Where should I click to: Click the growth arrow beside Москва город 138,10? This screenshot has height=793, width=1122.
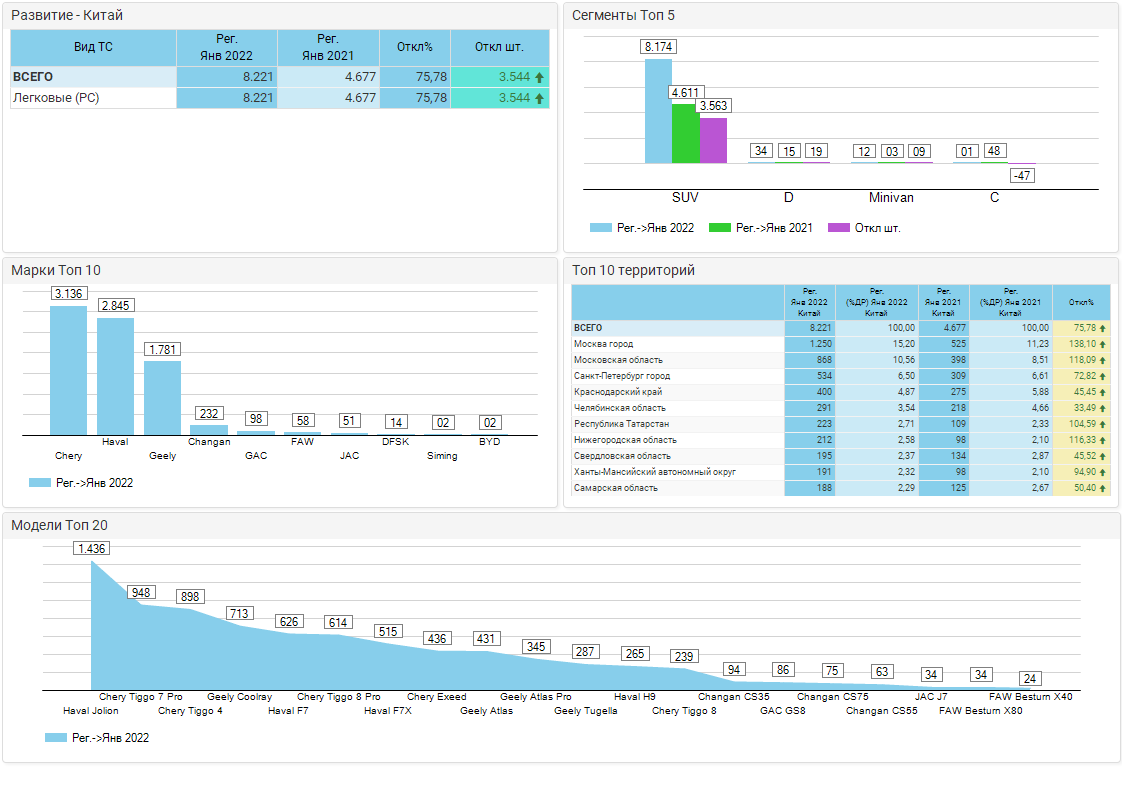[1103, 344]
